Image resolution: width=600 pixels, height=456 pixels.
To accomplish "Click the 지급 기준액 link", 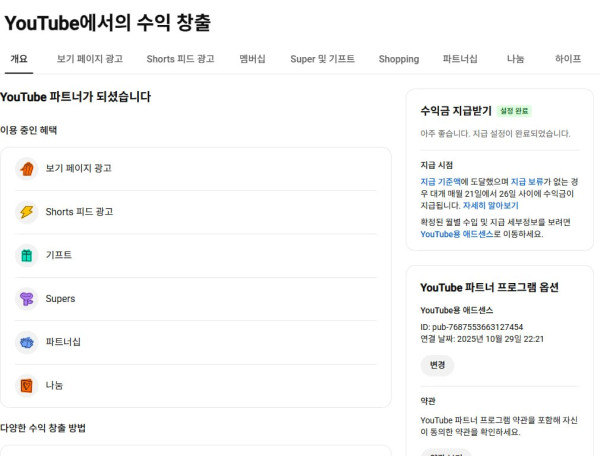I will [440, 182].
